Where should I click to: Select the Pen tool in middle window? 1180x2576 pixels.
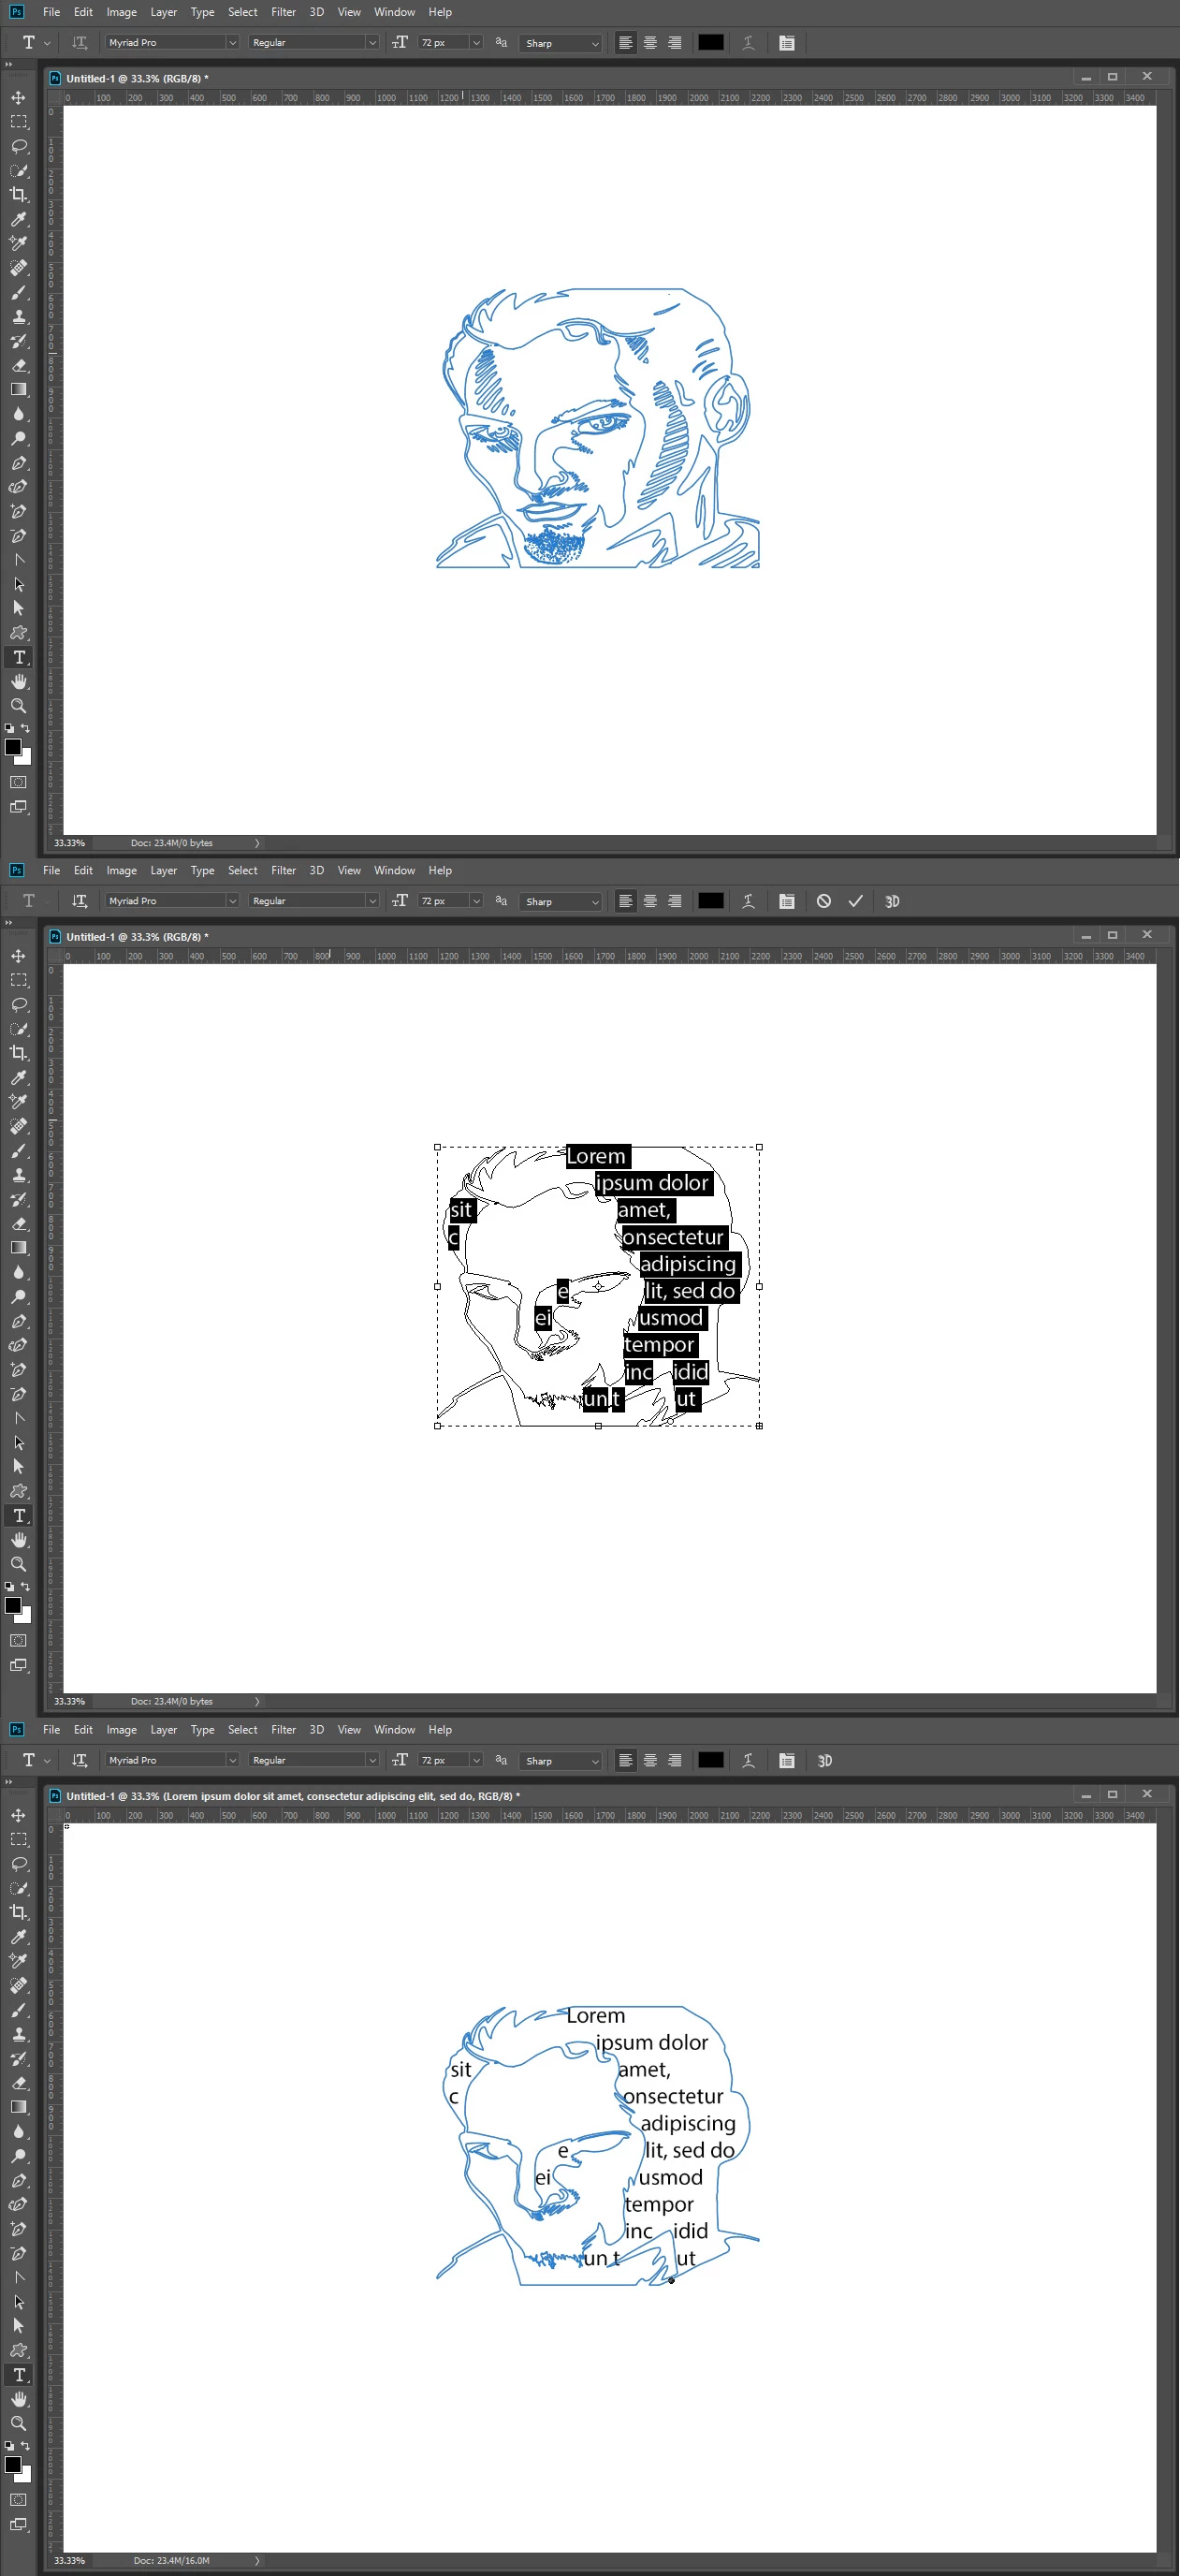click(18, 1321)
